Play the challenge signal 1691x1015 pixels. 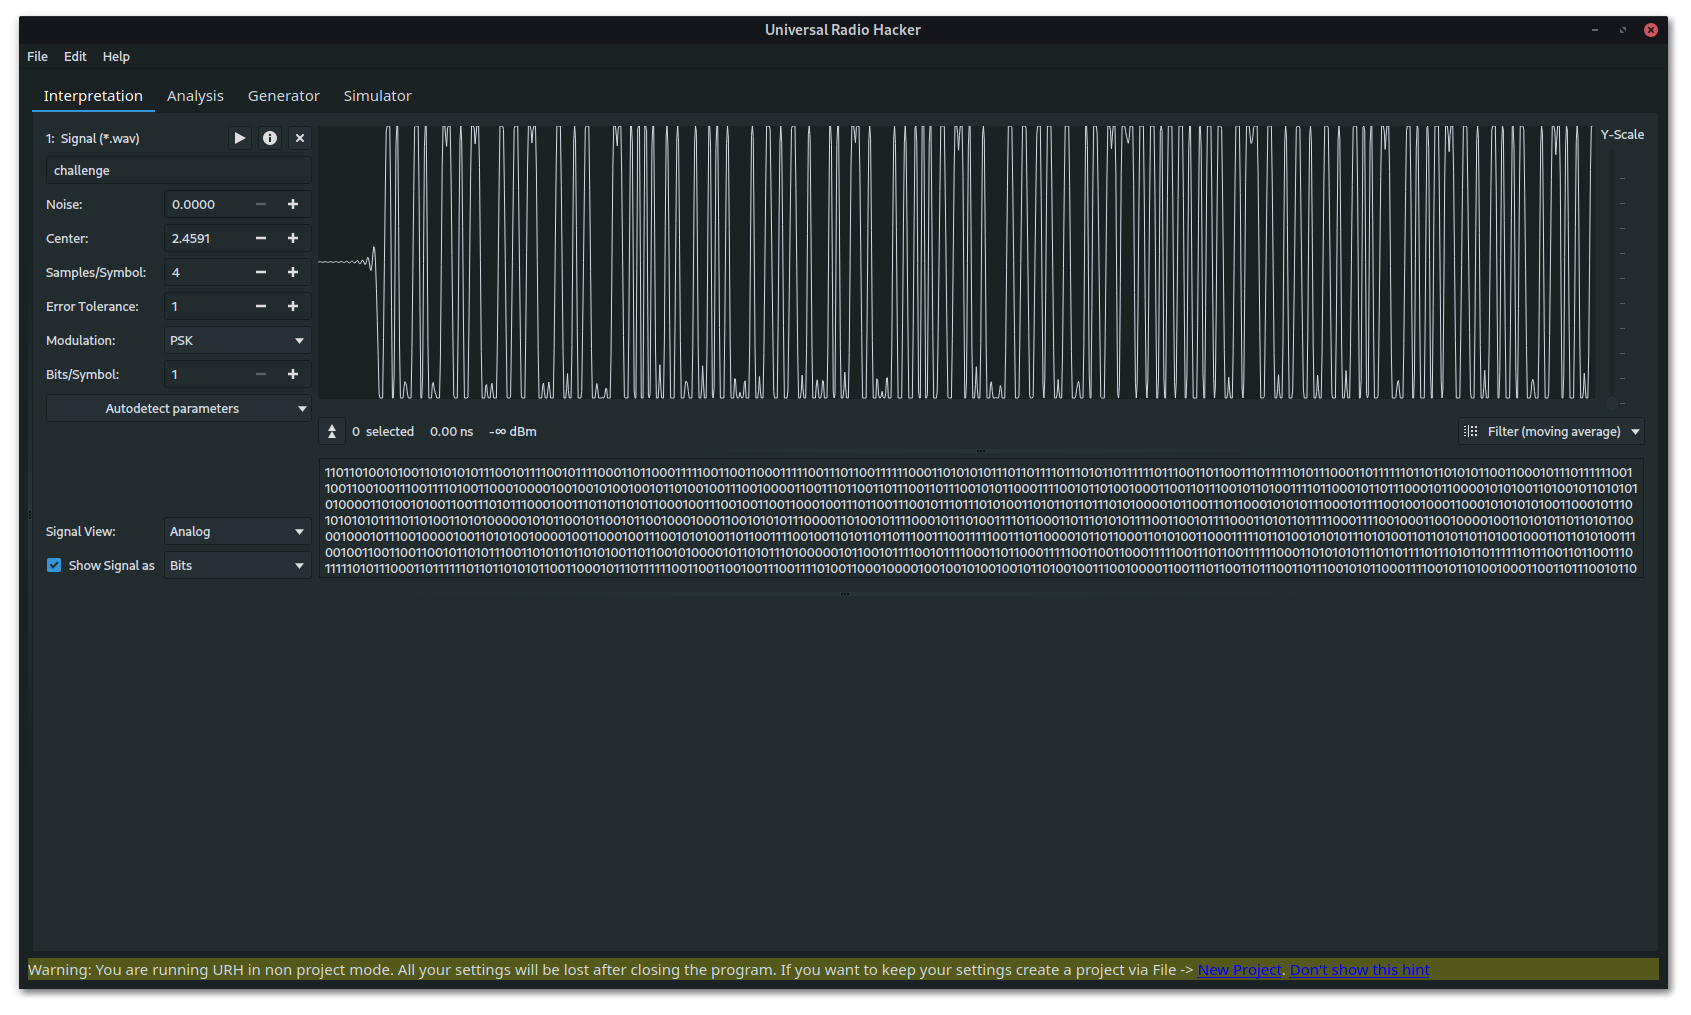coord(240,138)
